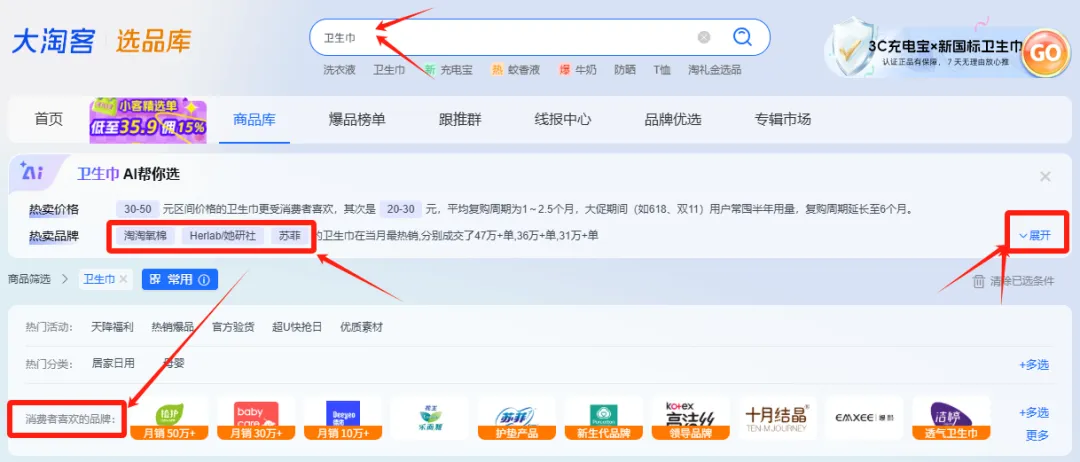The width and height of the screenshot is (1080, 462).
Task: Select the Herlab/她研社 brand tag
Action: pyautogui.click(x=222, y=235)
